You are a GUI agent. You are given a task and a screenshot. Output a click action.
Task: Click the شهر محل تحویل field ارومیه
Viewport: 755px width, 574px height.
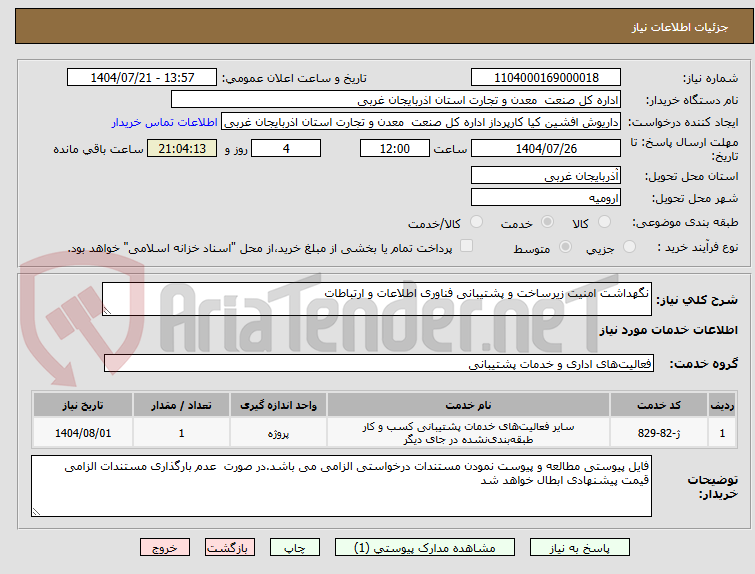coord(546,197)
